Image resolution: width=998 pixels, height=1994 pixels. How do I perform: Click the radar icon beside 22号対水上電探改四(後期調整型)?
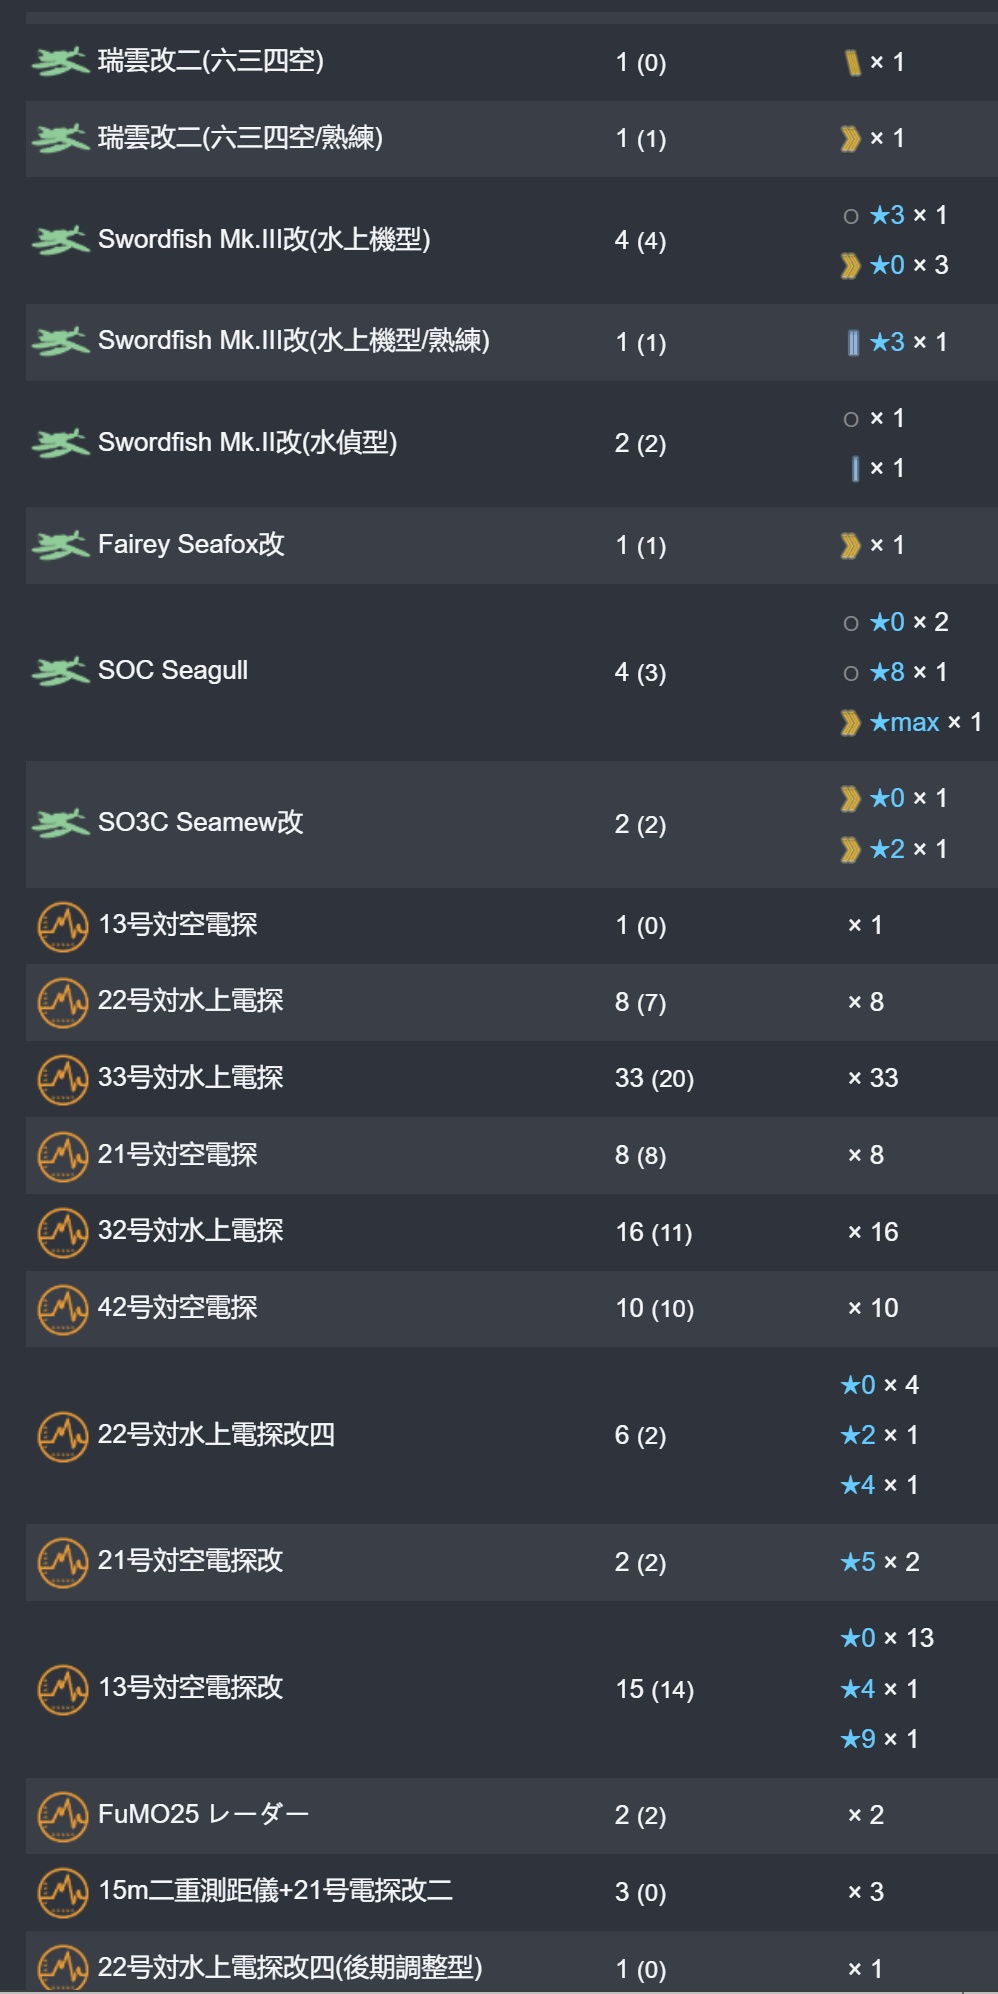coord(63,1968)
